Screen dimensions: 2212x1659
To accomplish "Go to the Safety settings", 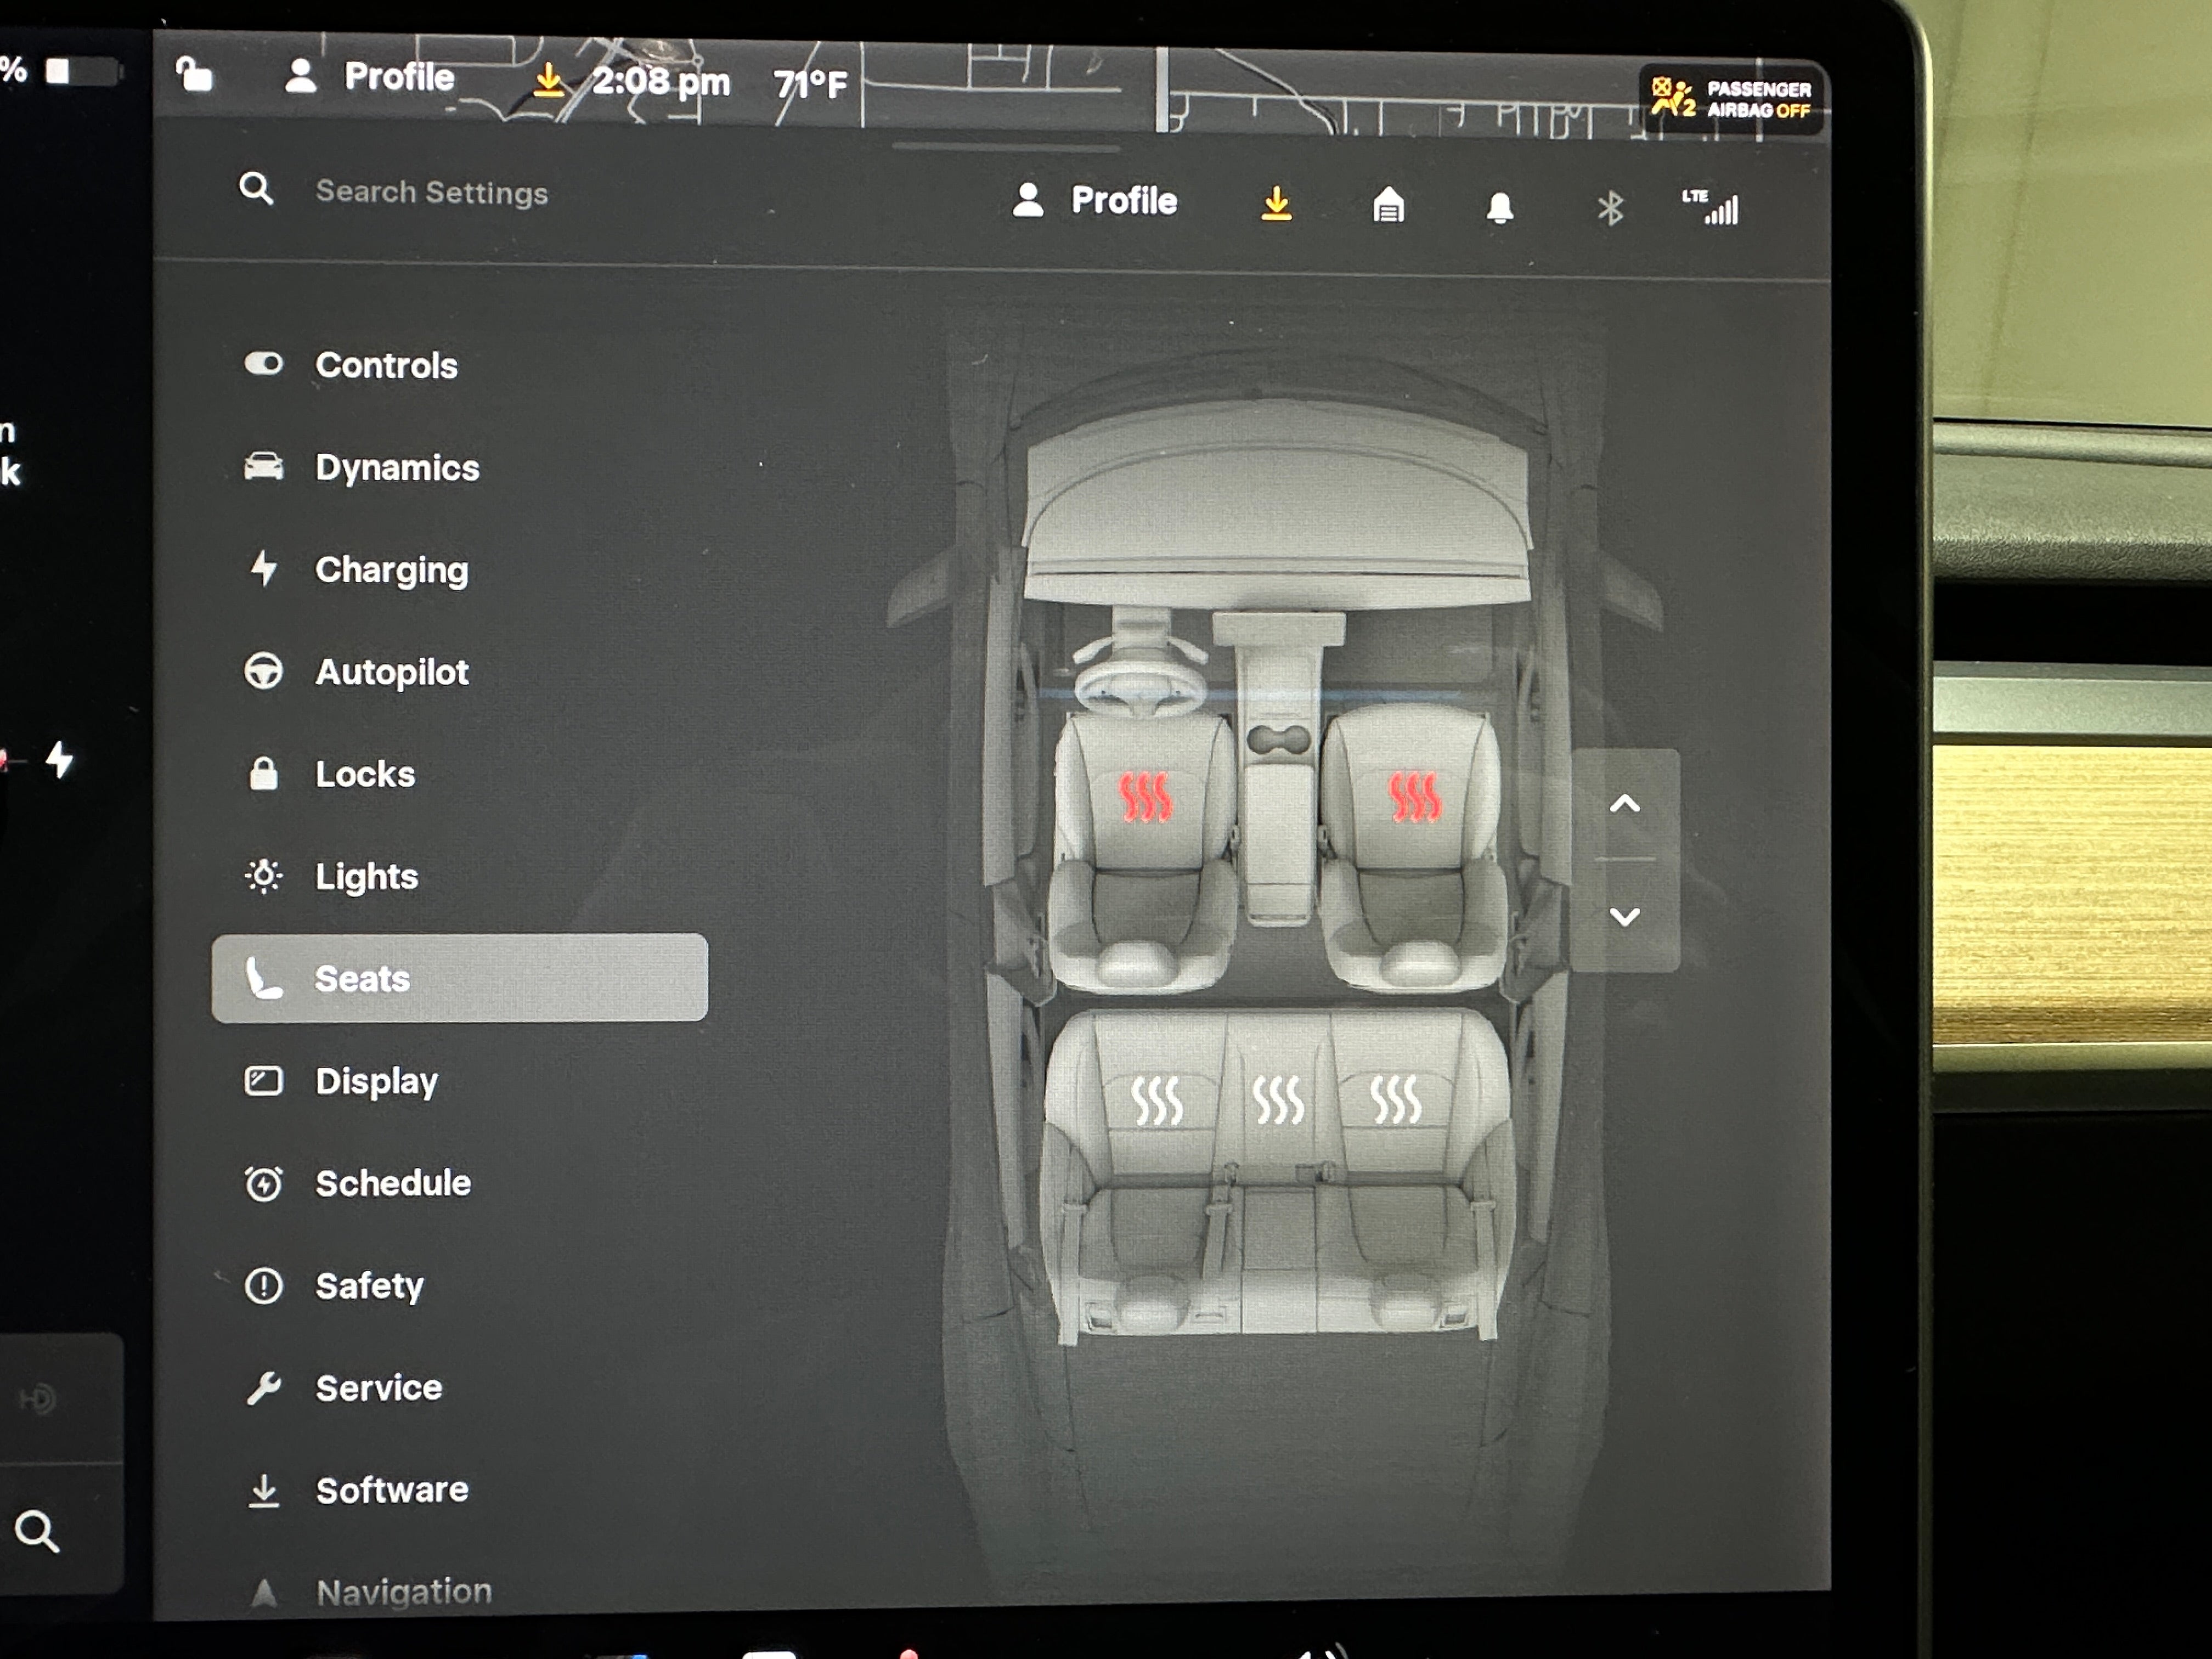I will pyautogui.click(x=369, y=1286).
